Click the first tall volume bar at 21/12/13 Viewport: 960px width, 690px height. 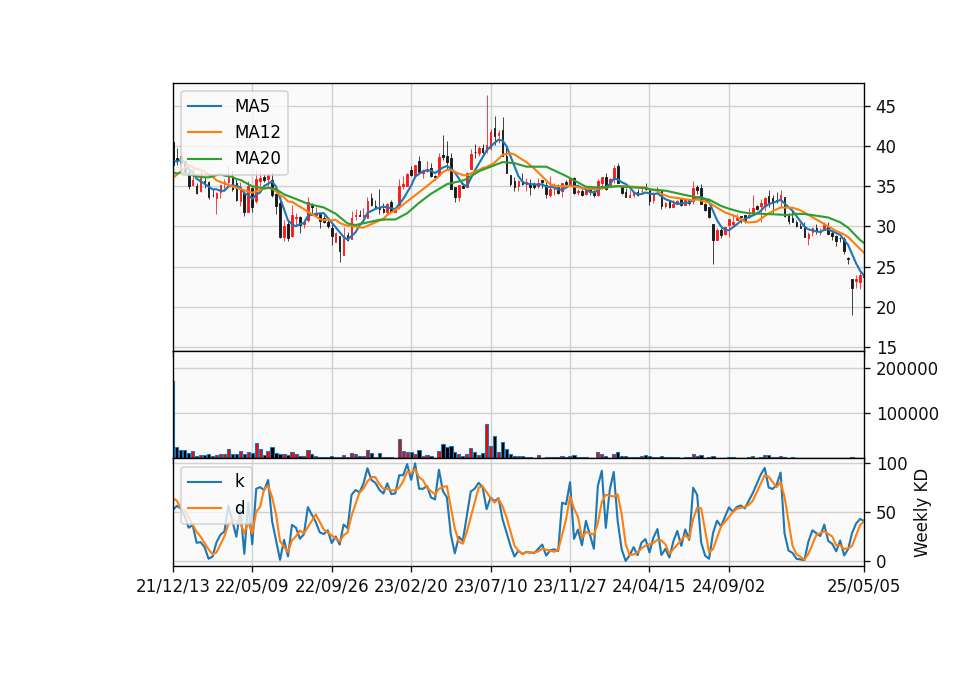(x=174, y=419)
